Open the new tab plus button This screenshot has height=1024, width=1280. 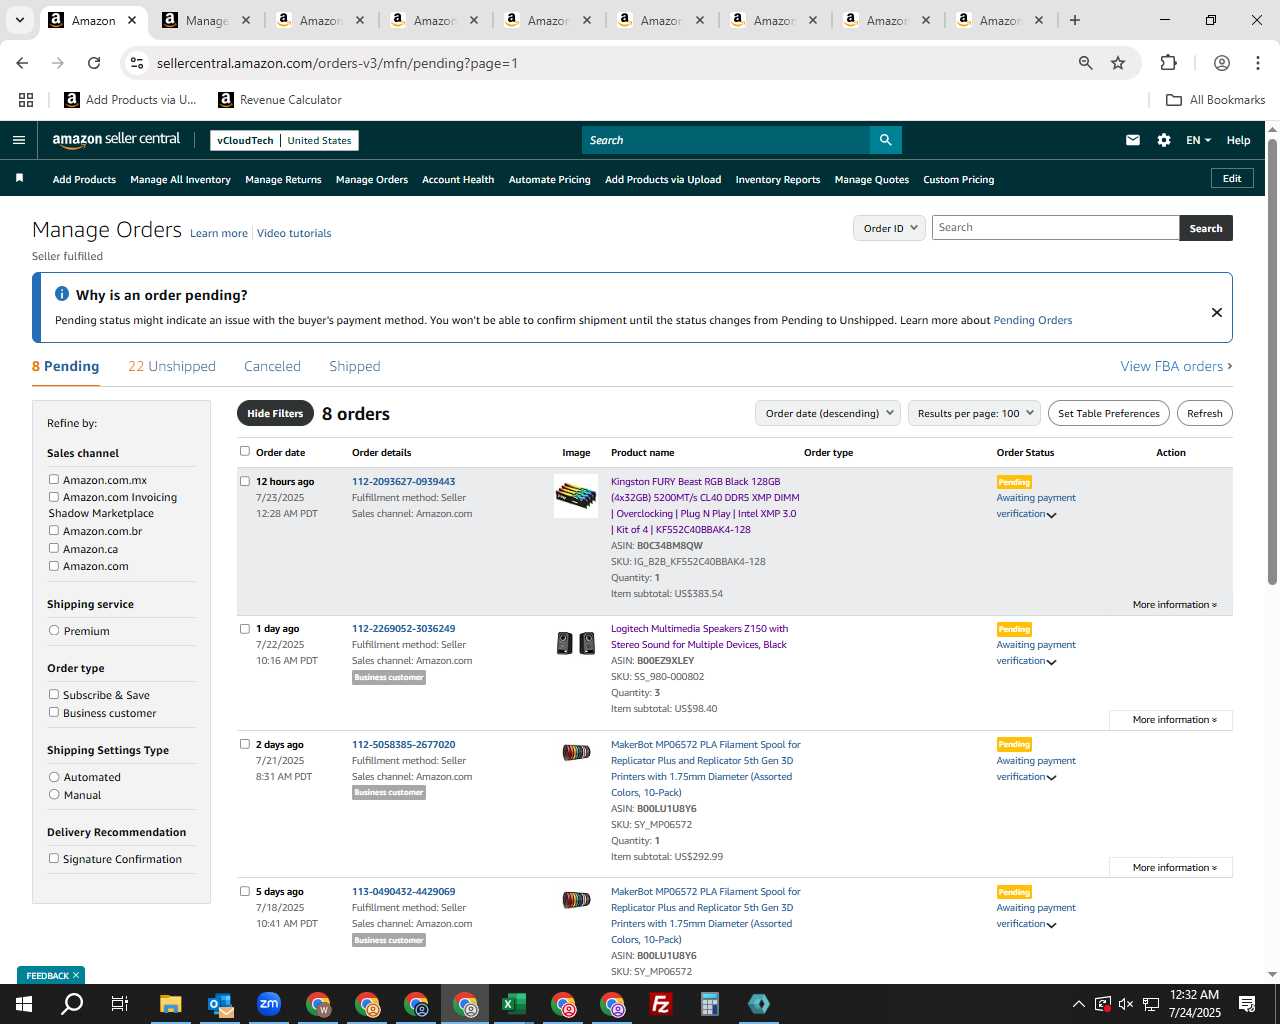tap(1075, 20)
